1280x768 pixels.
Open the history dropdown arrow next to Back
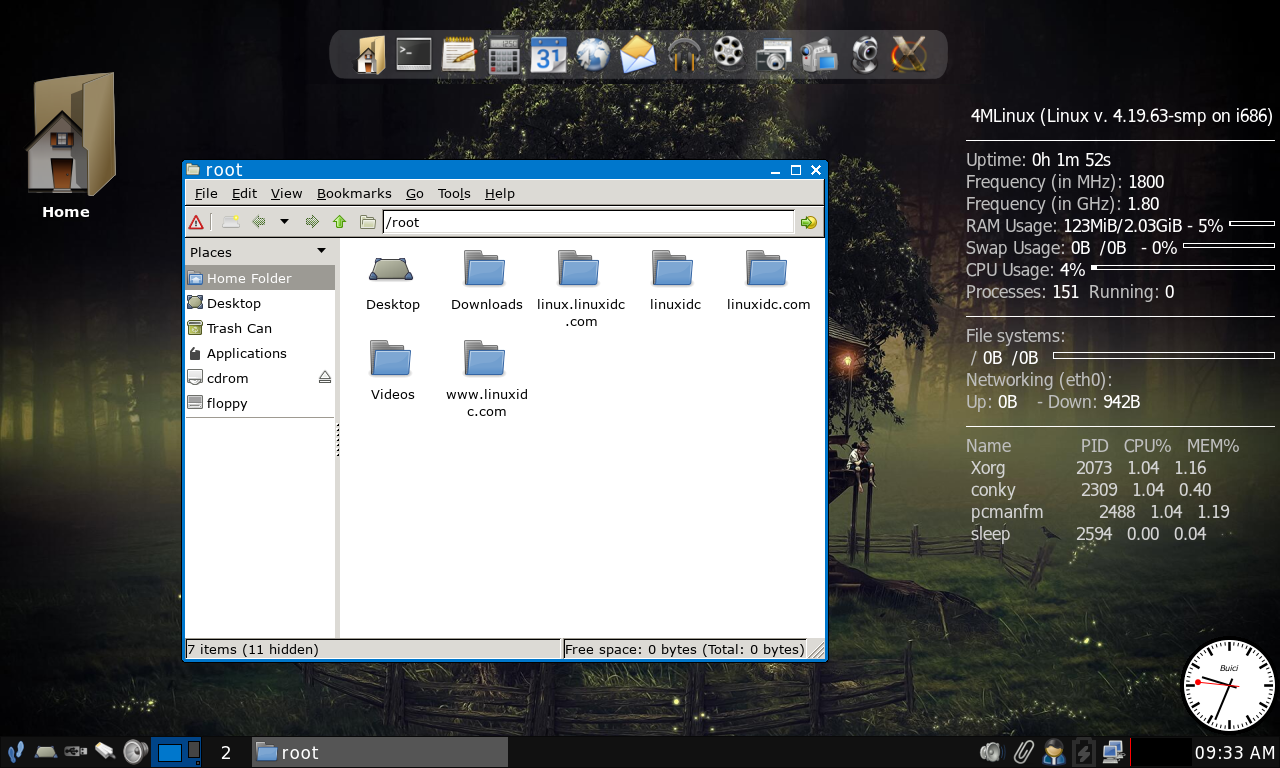point(284,222)
